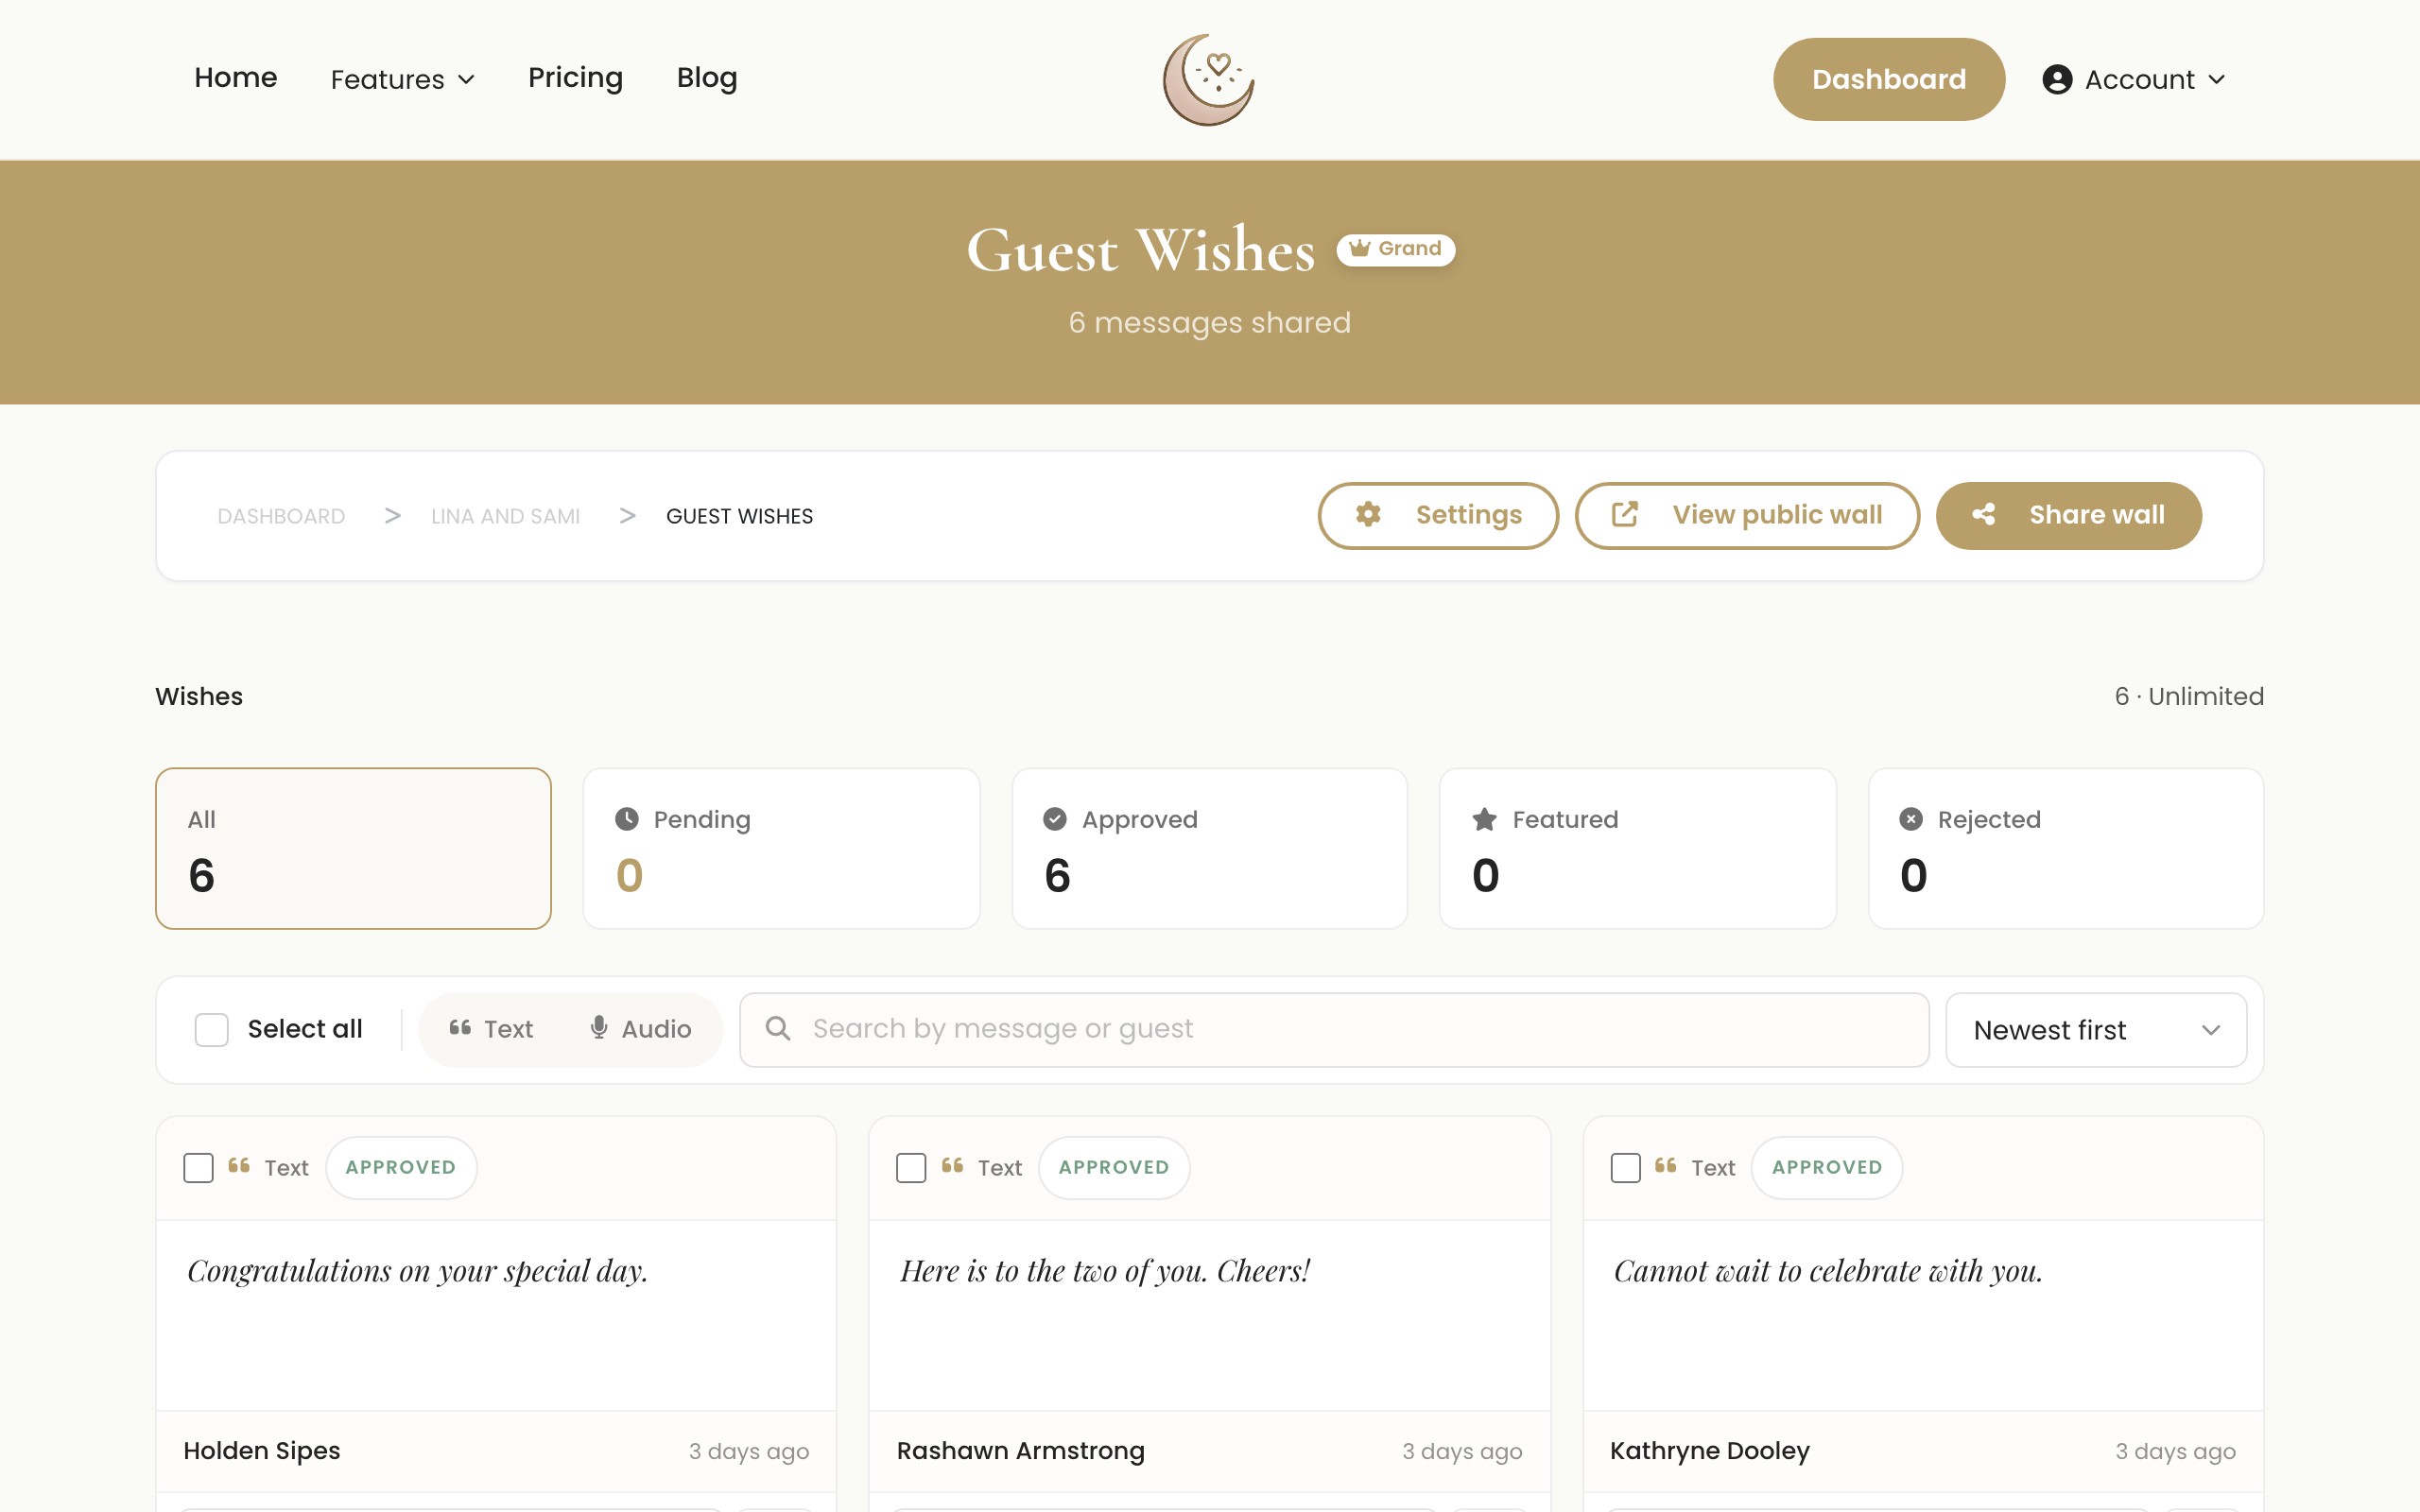Select the All wishes tab
The width and height of the screenshot is (2420, 1512).
[353, 848]
